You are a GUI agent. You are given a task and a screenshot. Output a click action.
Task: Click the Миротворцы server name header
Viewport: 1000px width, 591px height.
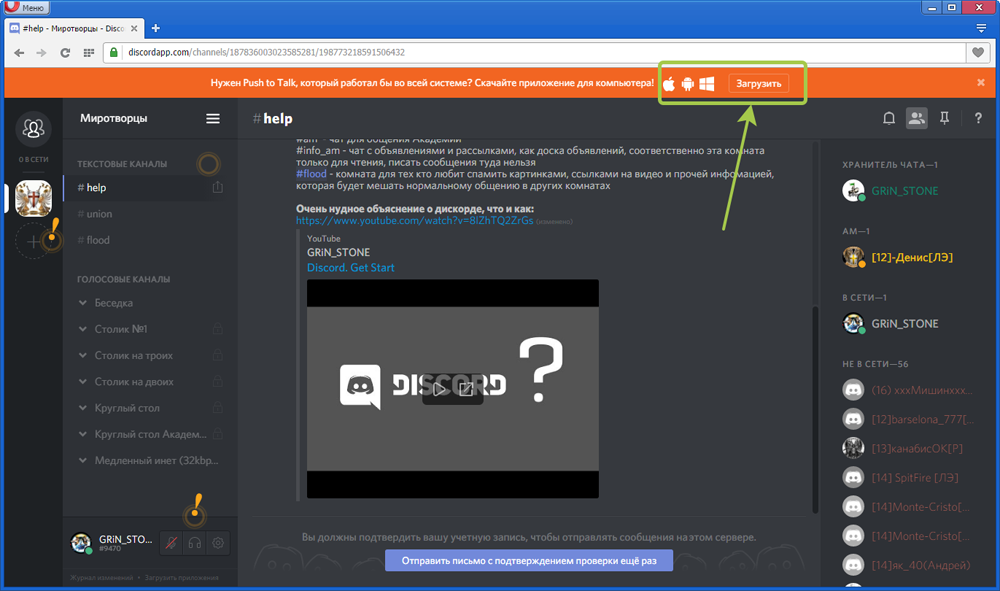point(114,118)
